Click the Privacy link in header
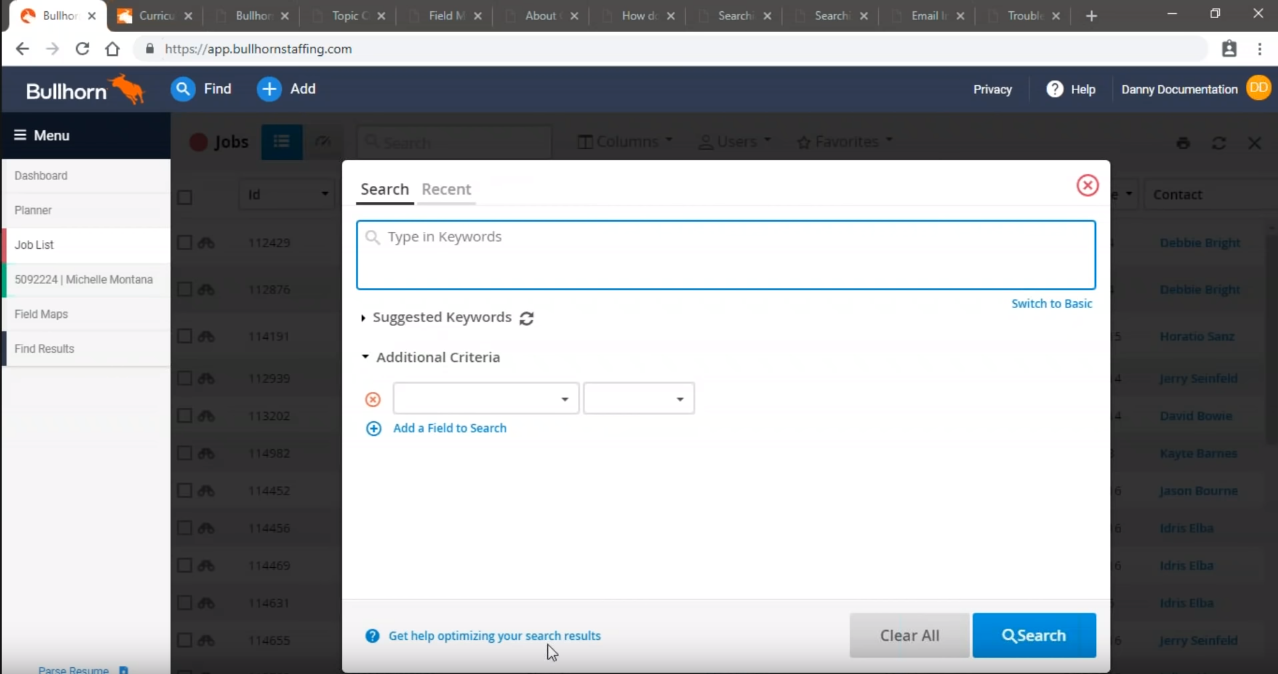The height and width of the screenshot is (674, 1278). click(993, 89)
